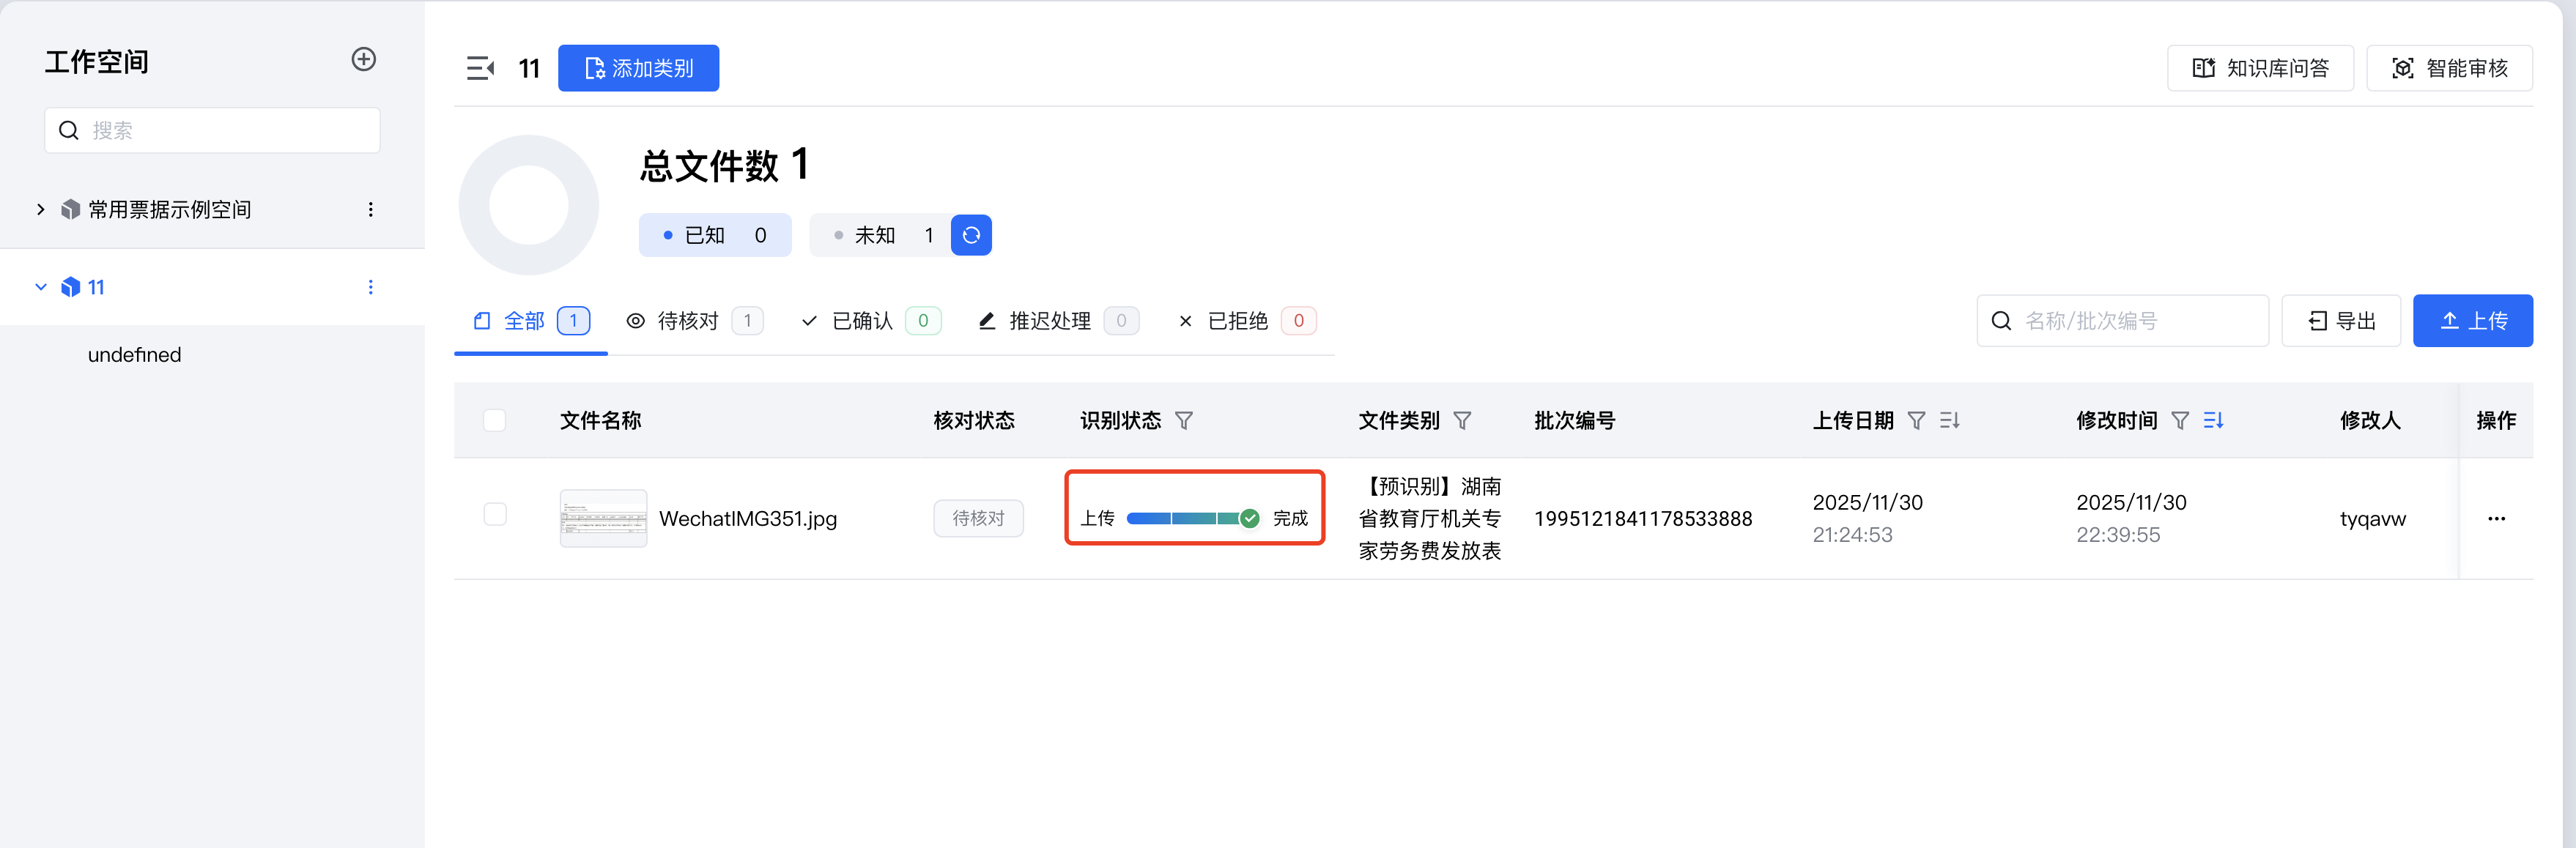
Task: Click the add workspace plus icon
Action: (x=364, y=60)
